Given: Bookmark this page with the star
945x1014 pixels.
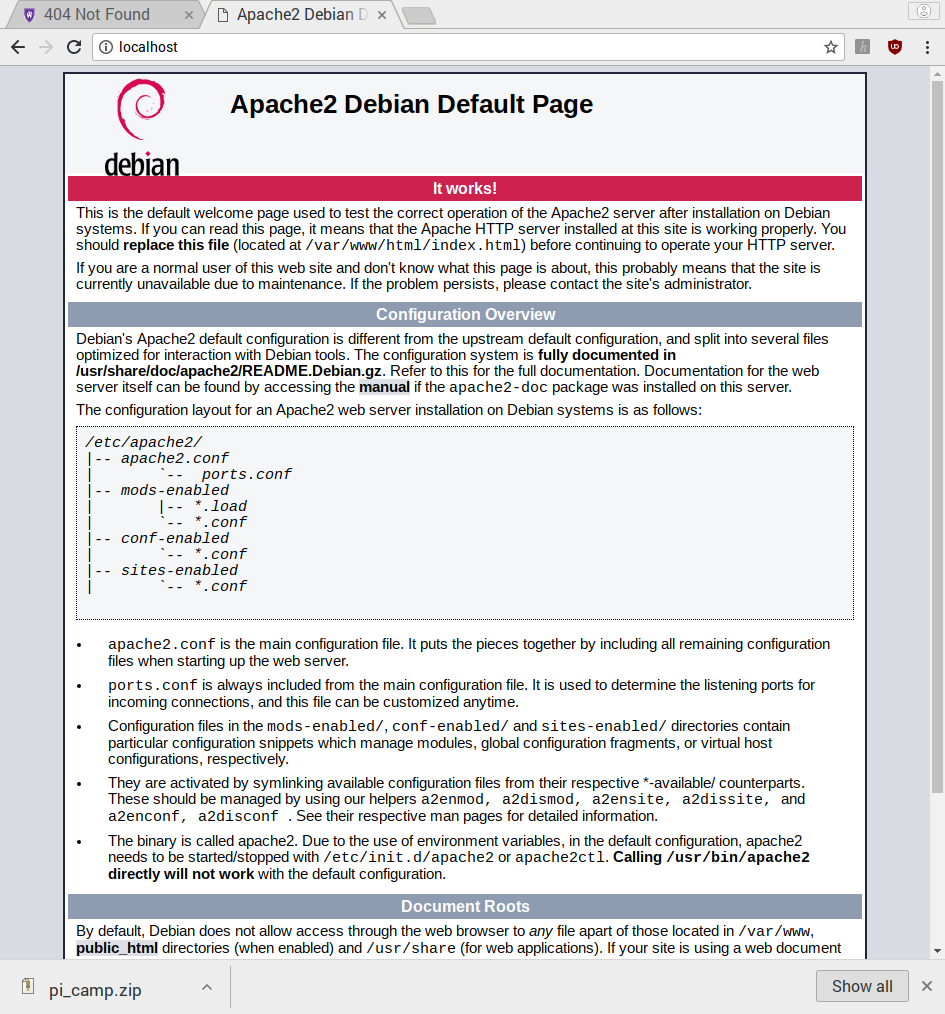Looking at the screenshot, I should coord(831,47).
